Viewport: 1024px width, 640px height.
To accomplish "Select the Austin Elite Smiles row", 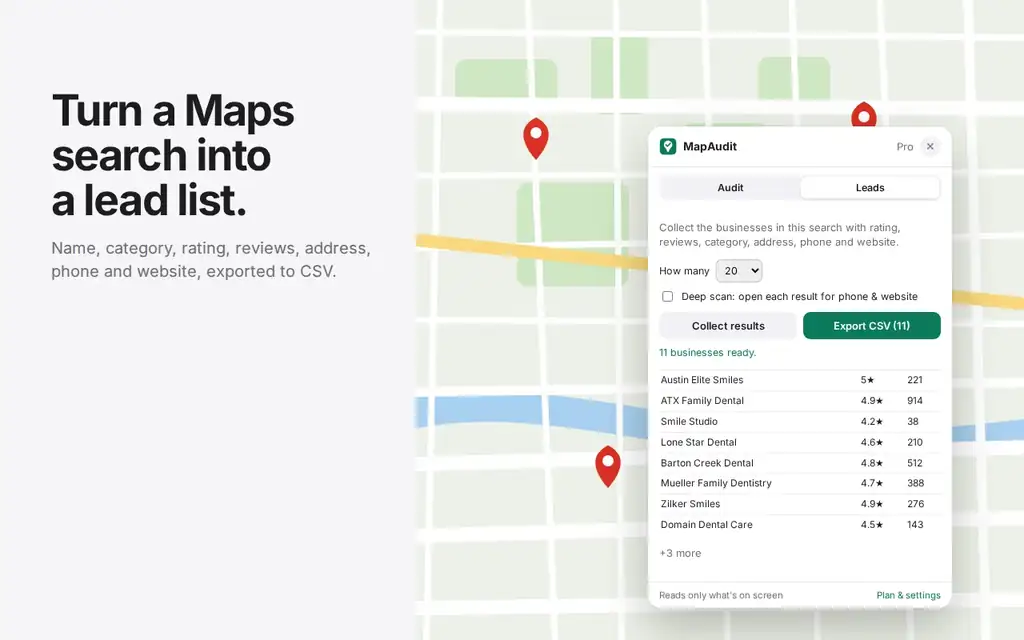I will pos(799,380).
